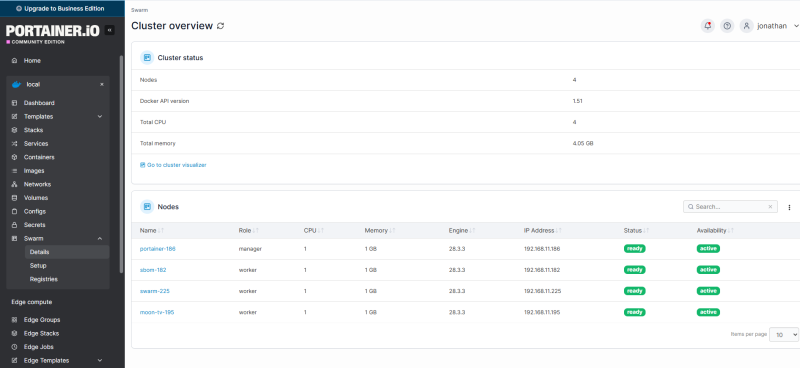Viewport: 800px width, 368px height.
Task: Sort nodes by Availability column
Action: click(715, 231)
